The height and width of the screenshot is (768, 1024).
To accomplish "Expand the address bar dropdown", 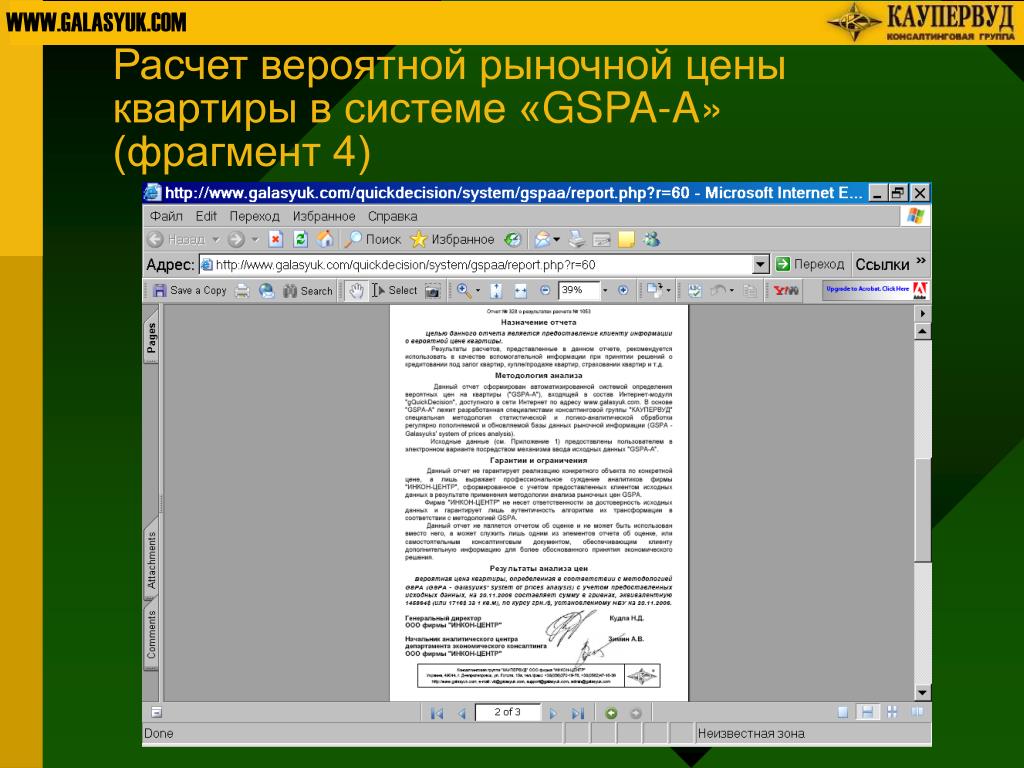I will tap(760, 264).
